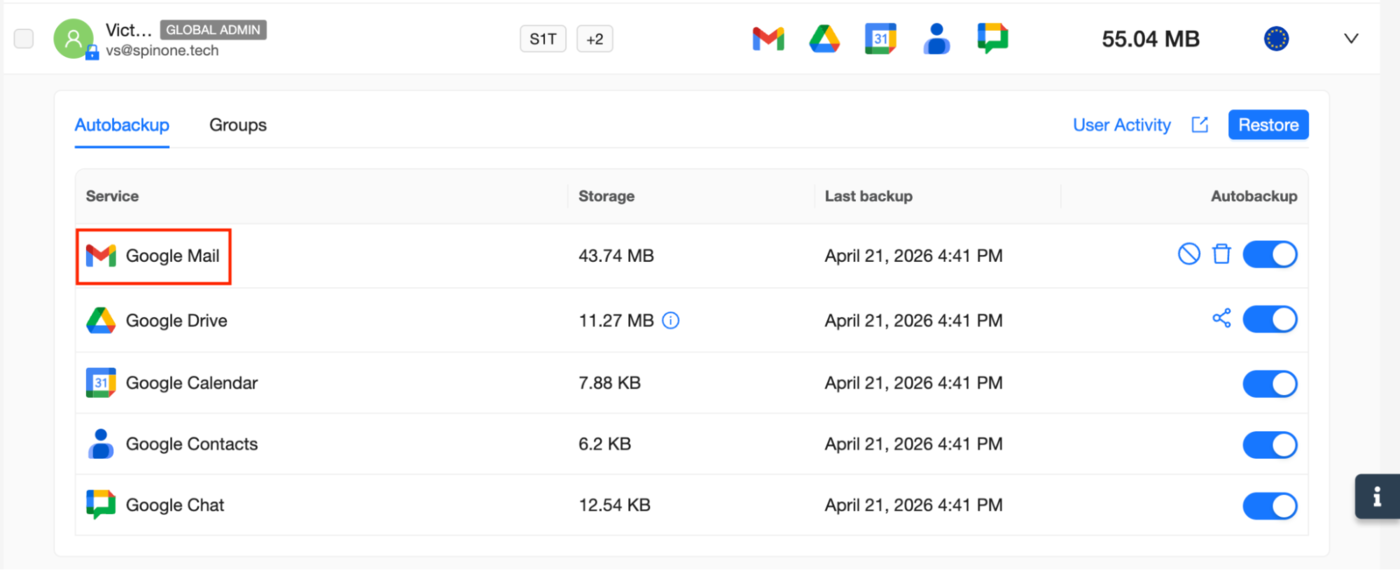Toggle Google Mail autobackup switch
The height and width of the screenshot is (570, 1400).
(1270, 255)
